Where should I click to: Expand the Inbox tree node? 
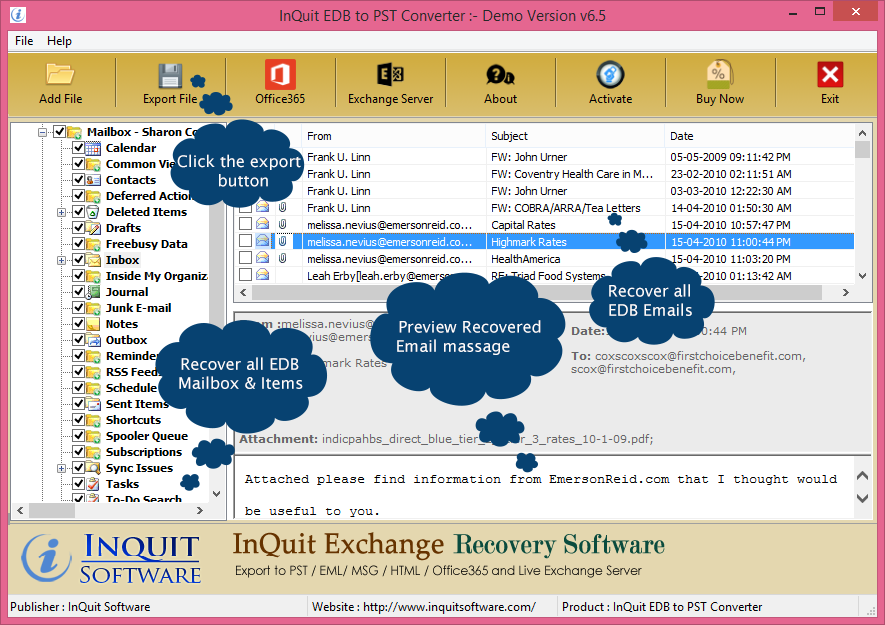(x=62, y=260)
